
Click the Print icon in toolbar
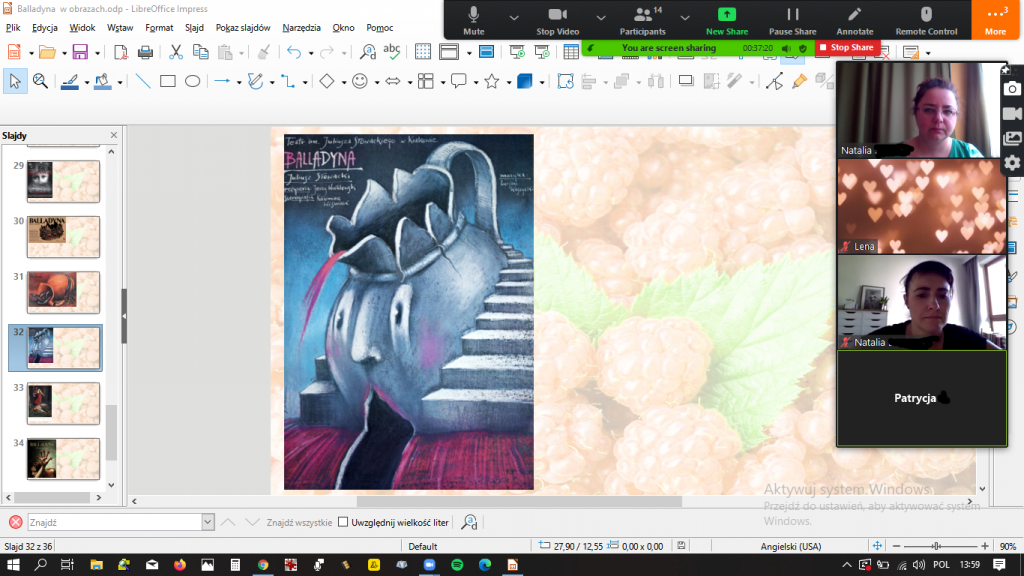click(145, 52)
